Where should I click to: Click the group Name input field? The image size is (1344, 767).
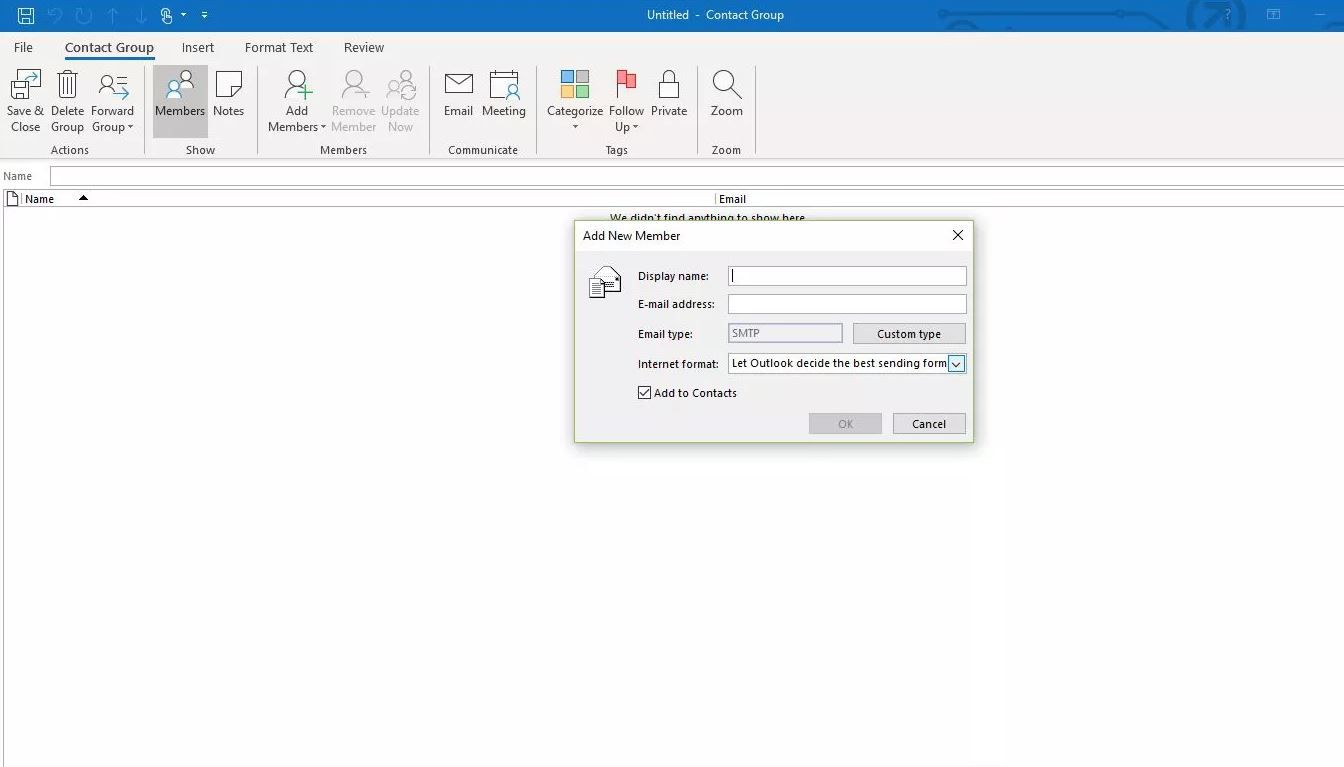pos(697,176)
